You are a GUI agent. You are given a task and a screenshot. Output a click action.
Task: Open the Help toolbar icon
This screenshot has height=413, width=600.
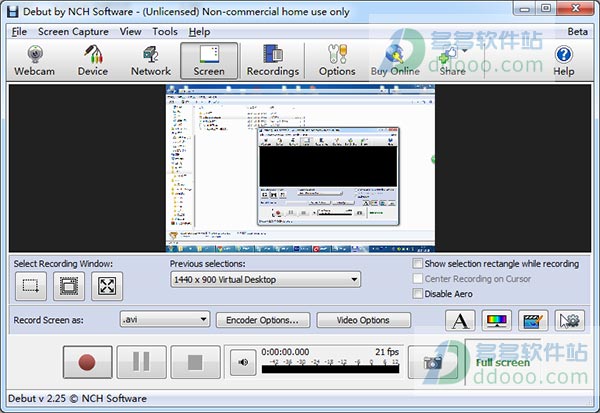pos(564,60)
